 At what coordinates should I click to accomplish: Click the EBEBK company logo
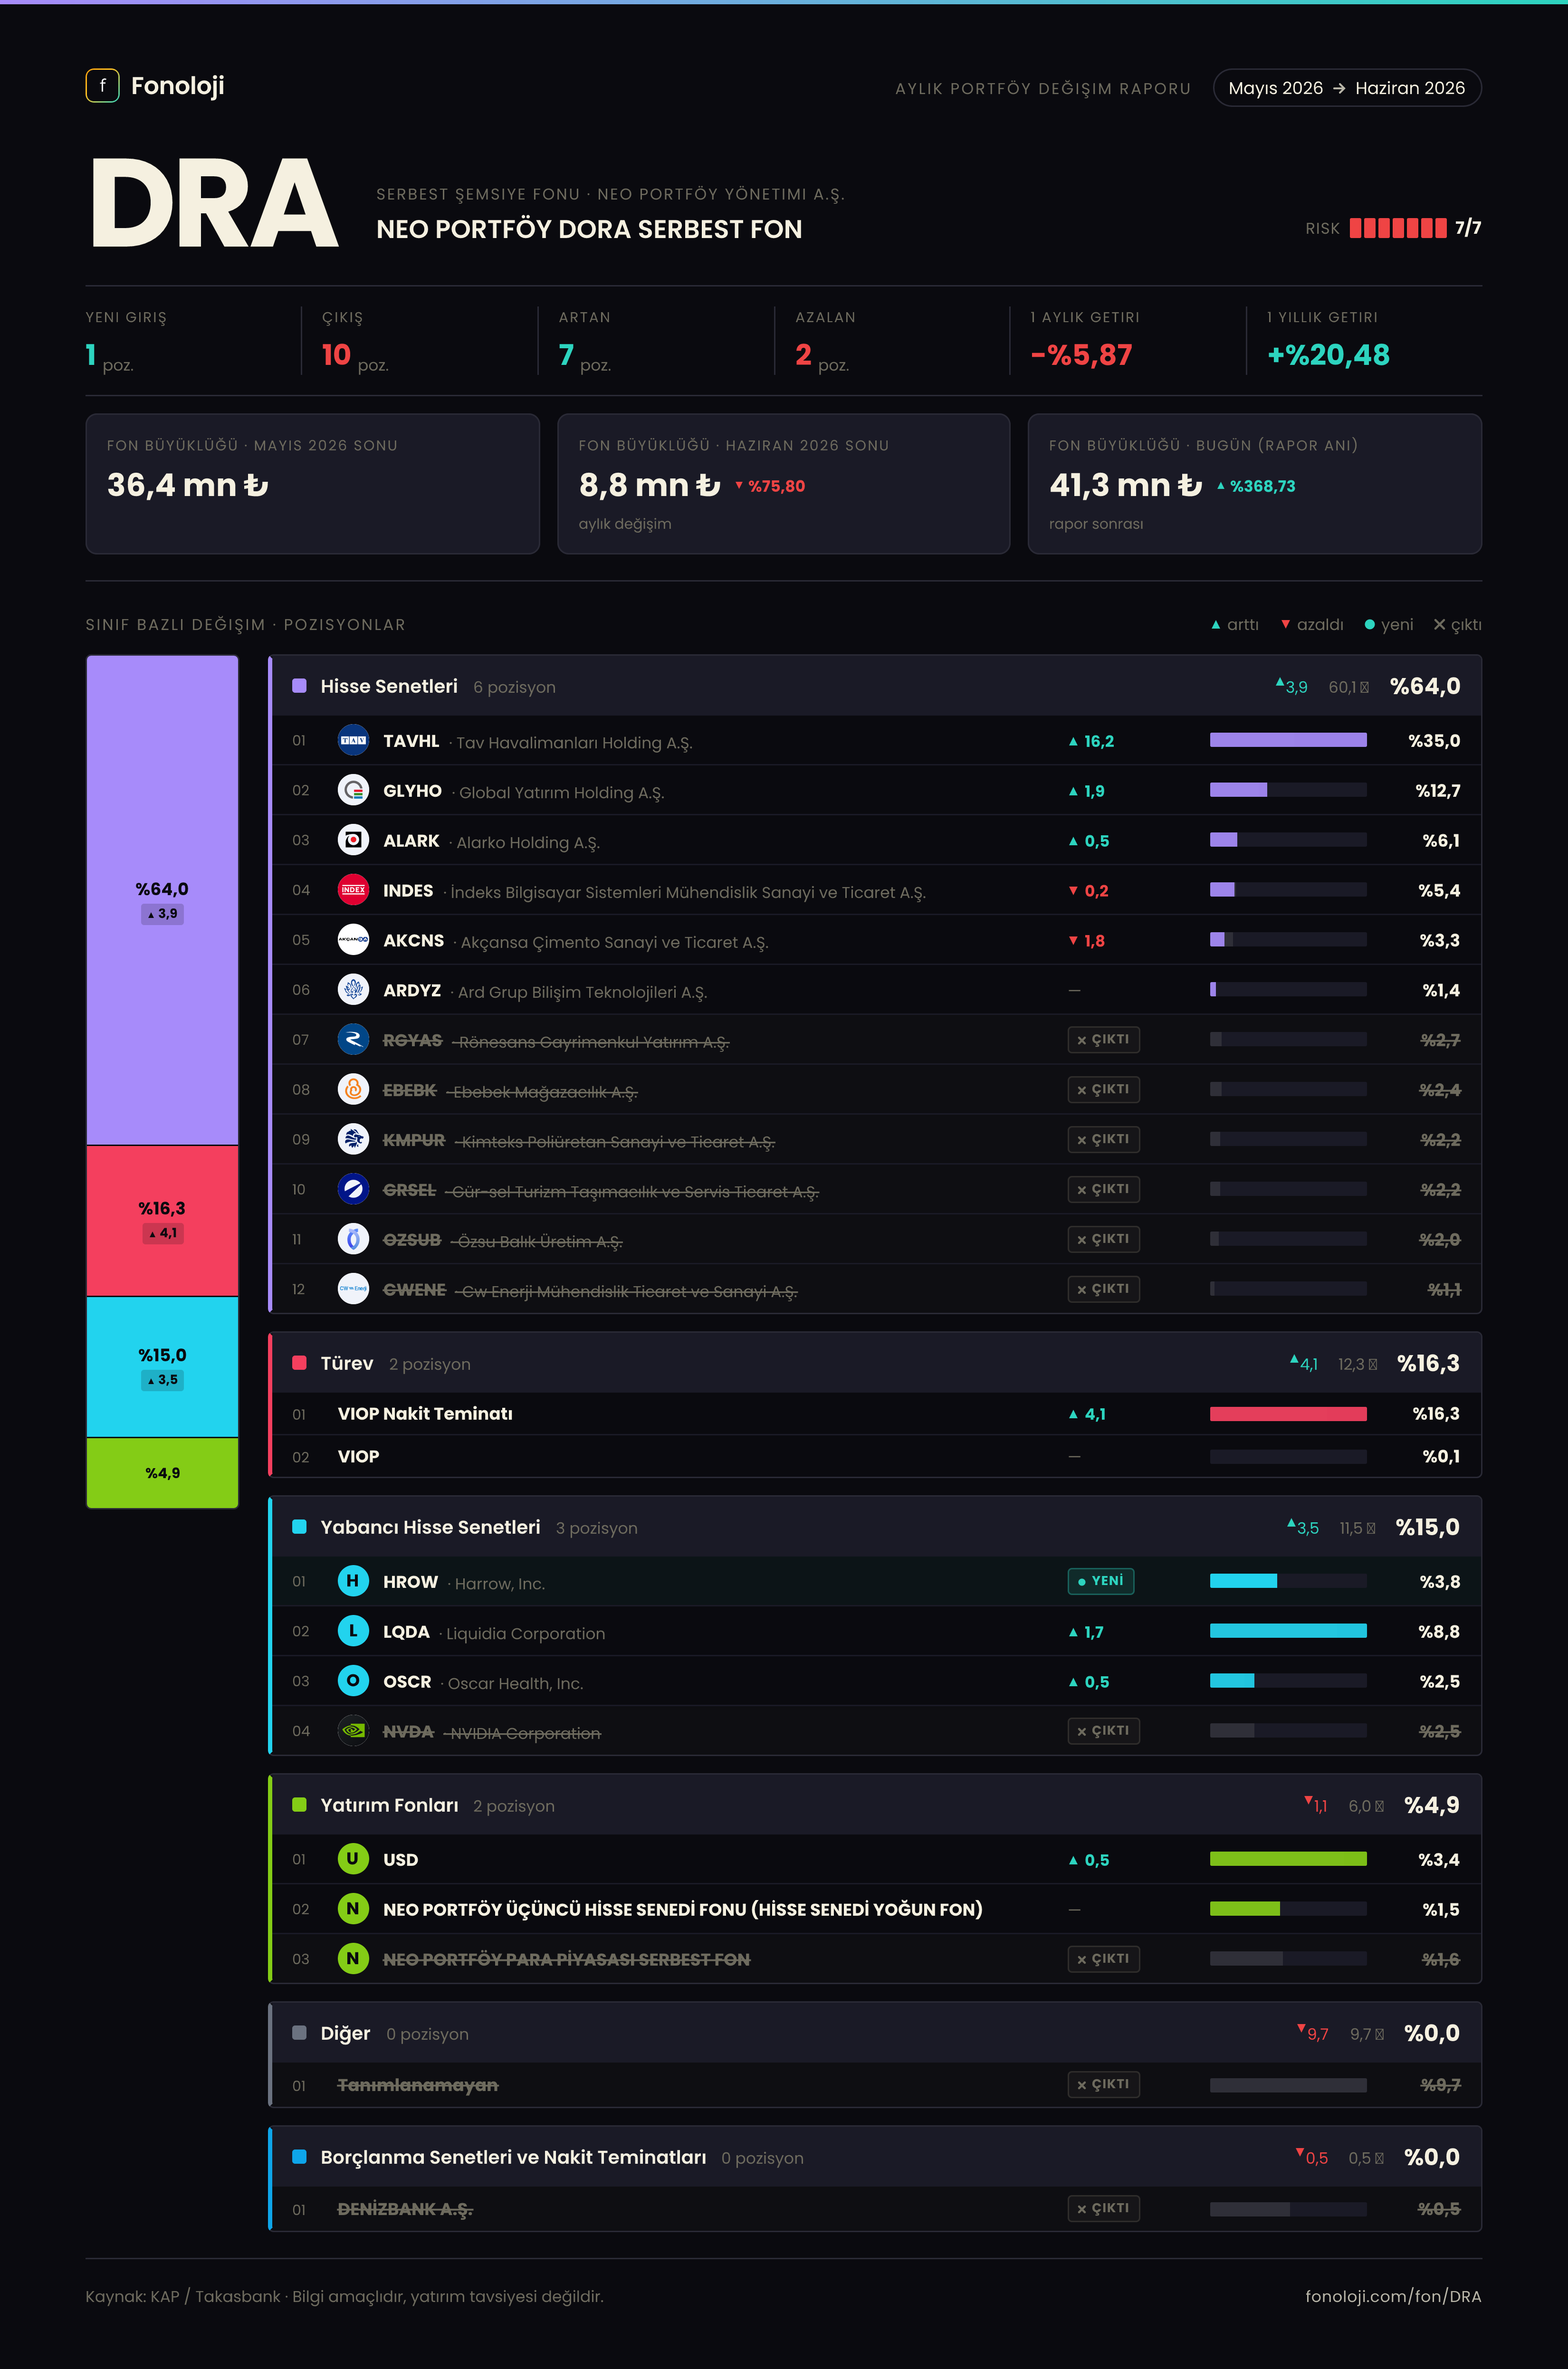pyautogui.click(x=353, y=1090)
